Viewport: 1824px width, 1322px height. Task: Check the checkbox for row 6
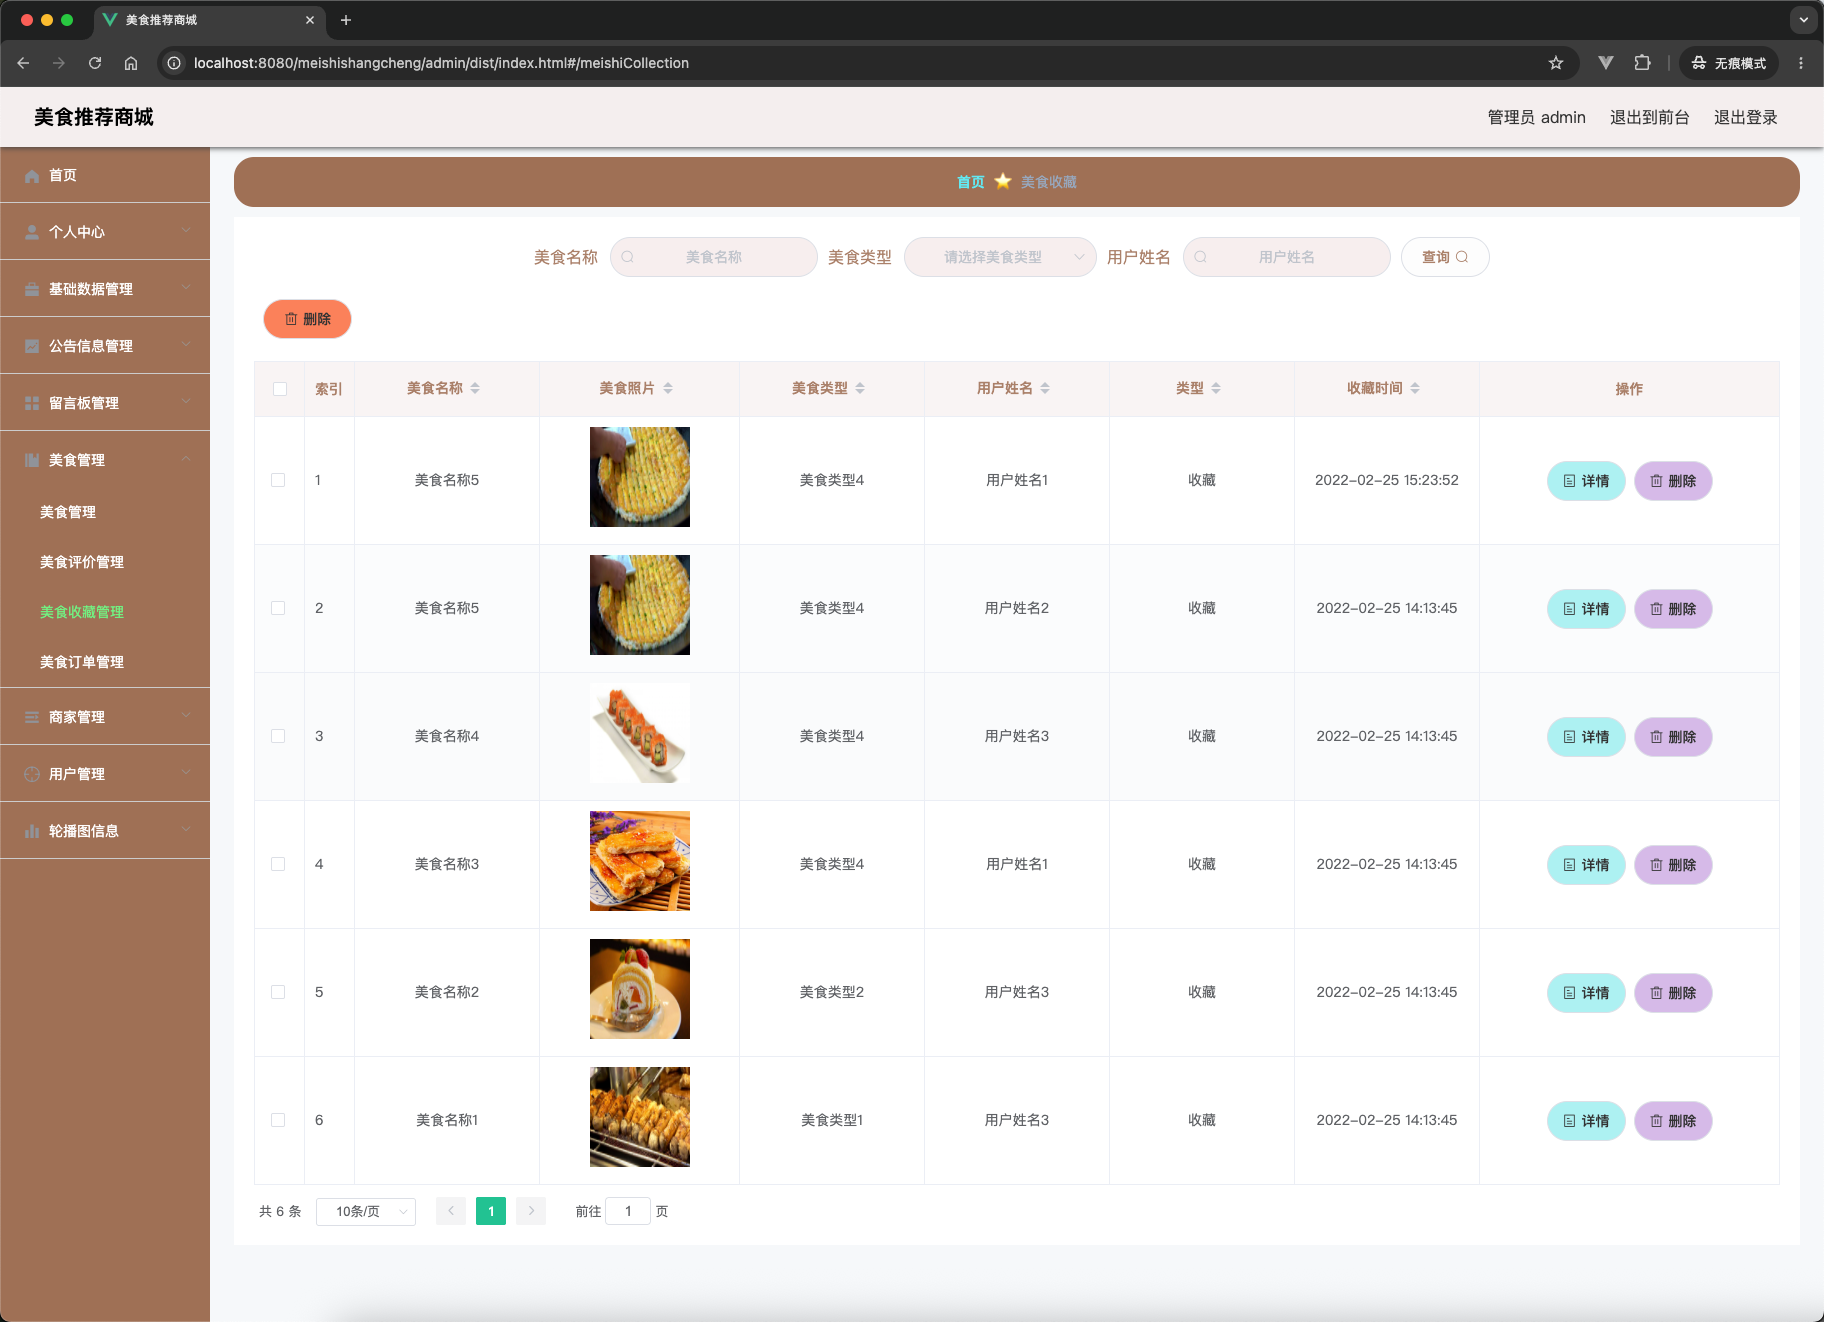pos(278,1120)
